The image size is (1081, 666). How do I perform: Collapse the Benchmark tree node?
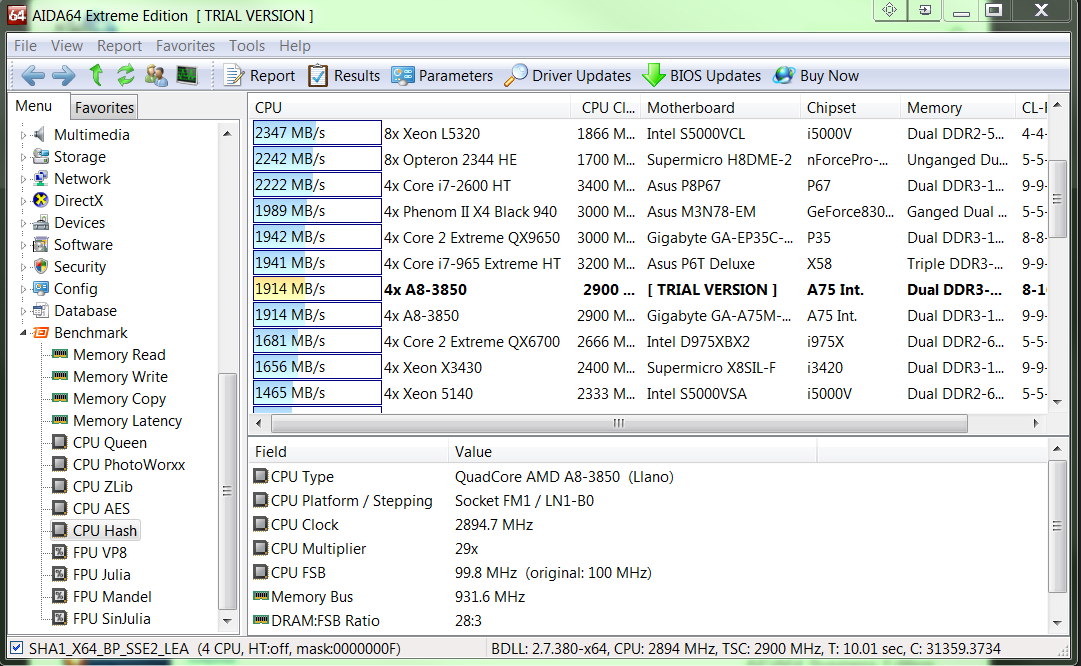tap(23, 333)
